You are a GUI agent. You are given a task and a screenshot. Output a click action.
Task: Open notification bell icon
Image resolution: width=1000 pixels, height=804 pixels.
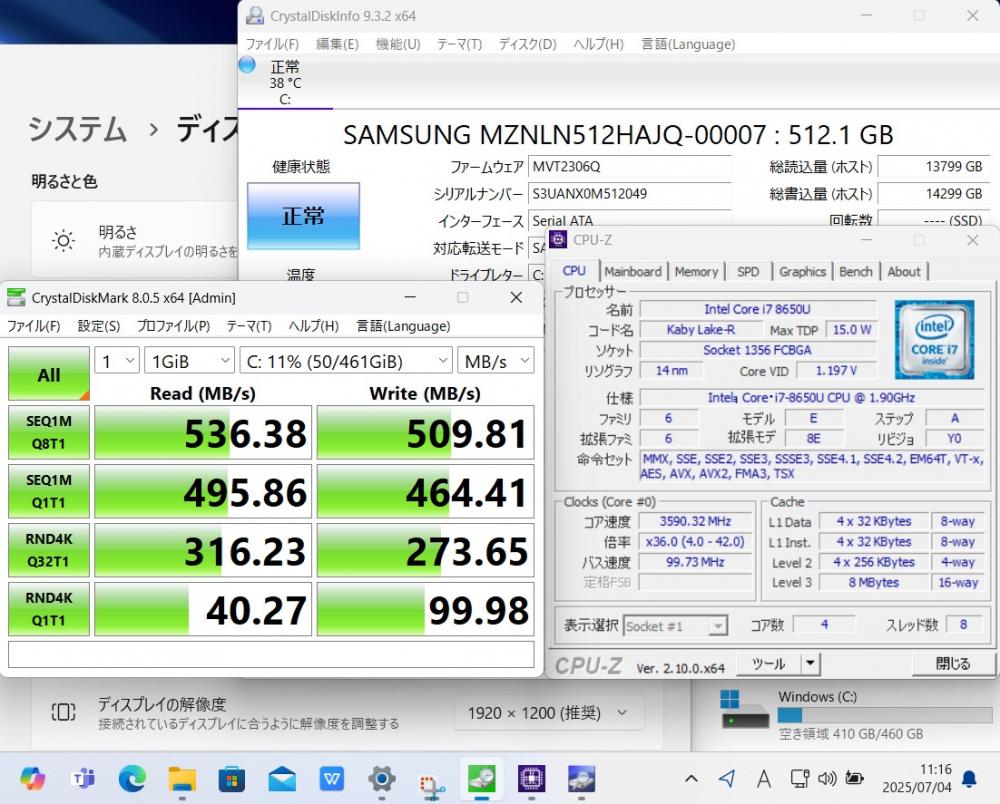(x=969, y=778)
